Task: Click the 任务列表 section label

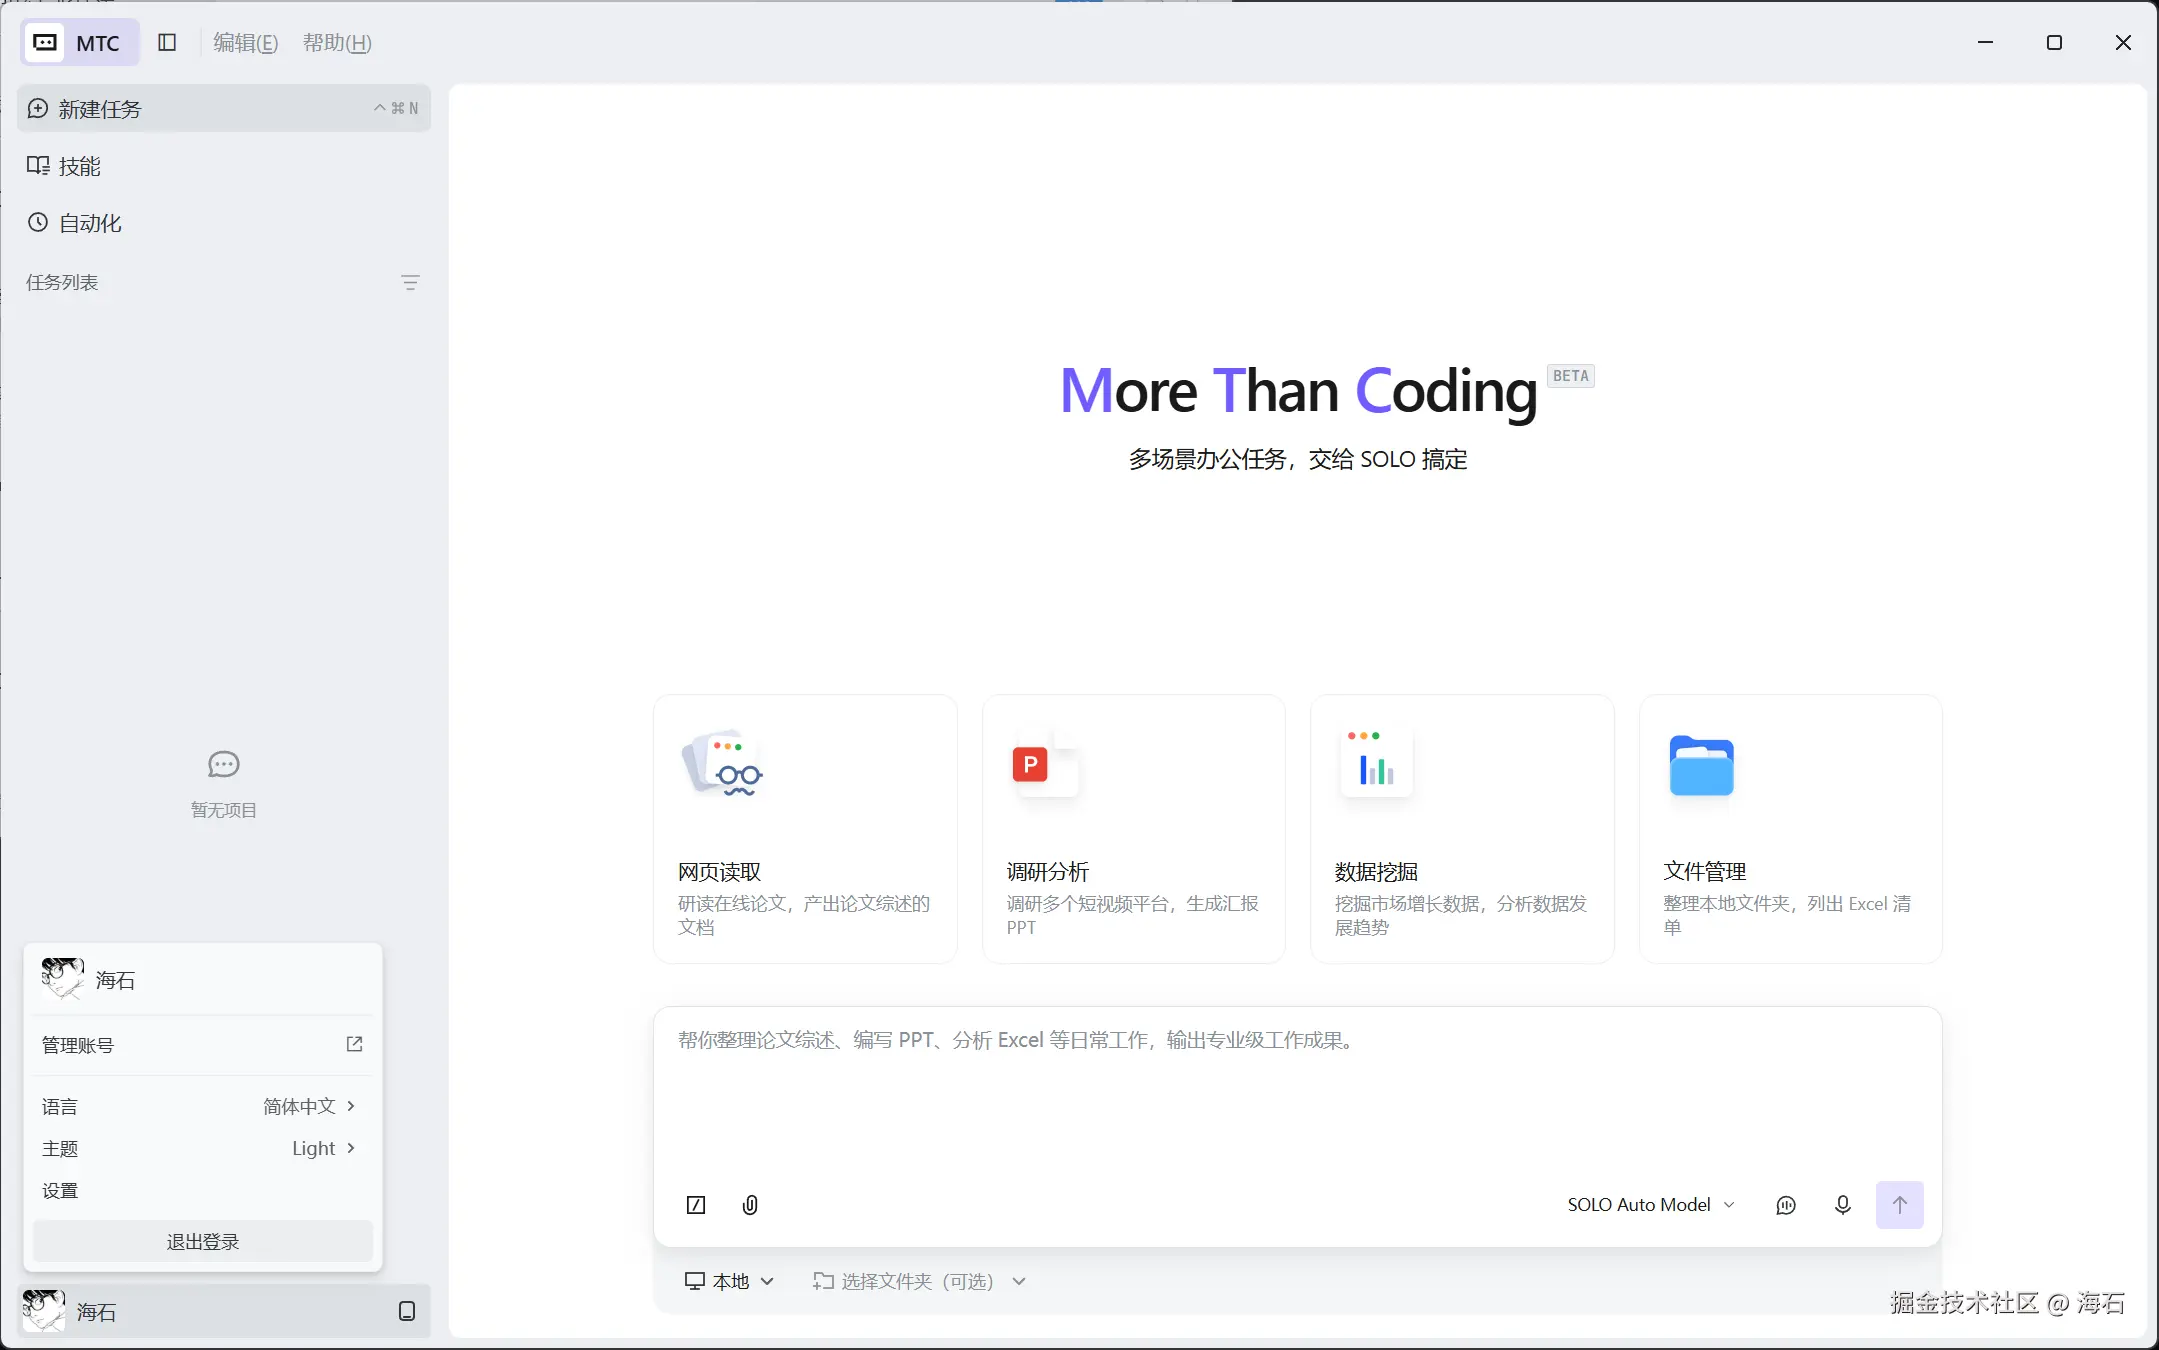Action: click(x=62, y=283)
